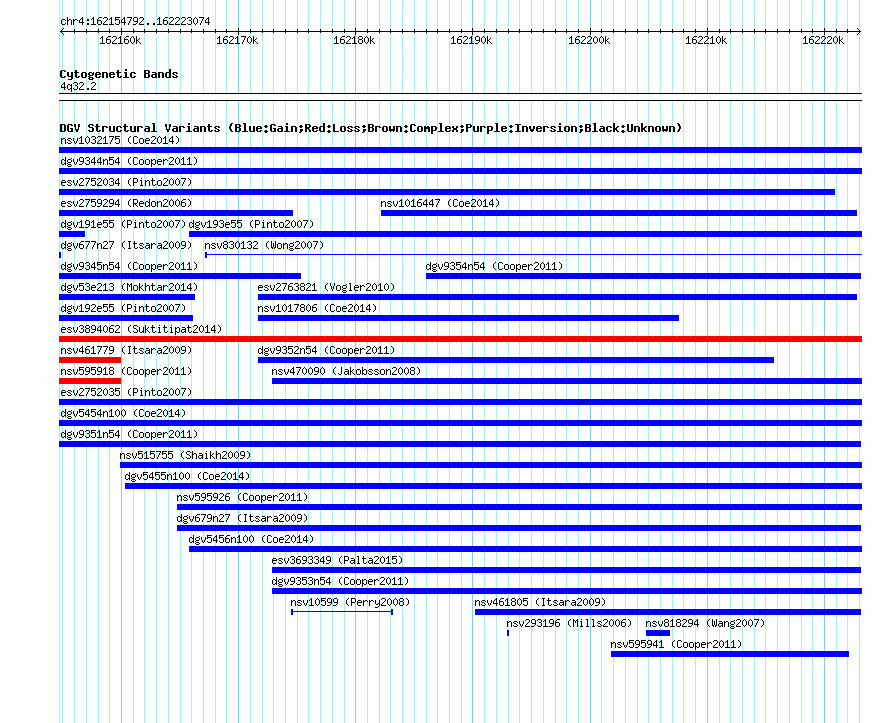This screenshot has width=890, height=723.
Task: Click the 162190k ruler tick label
Action: tap(471, 40)
